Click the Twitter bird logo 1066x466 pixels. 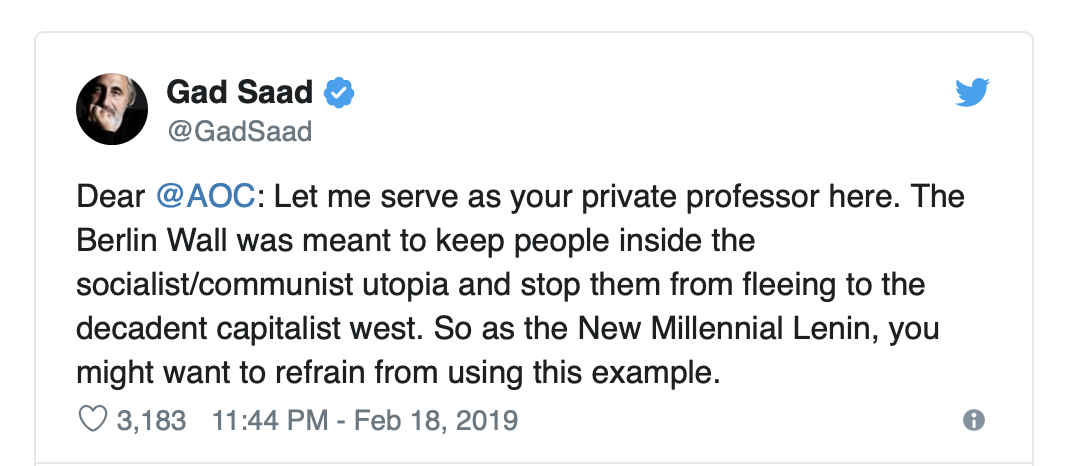pos(972,93)
